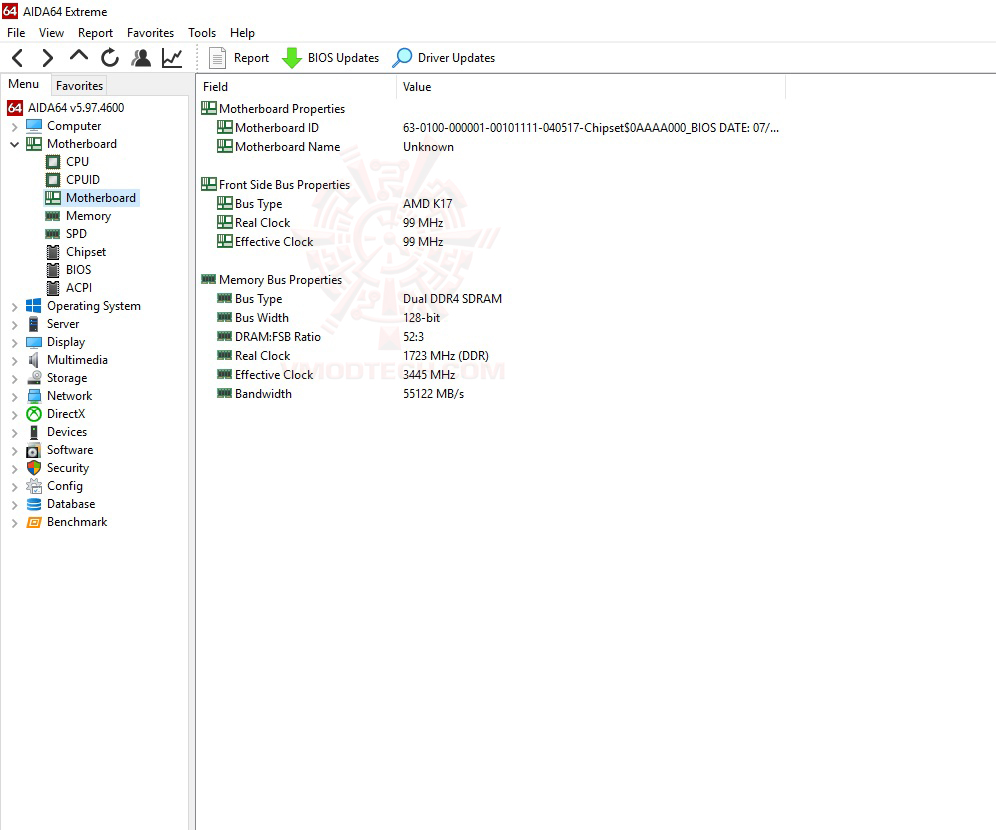Expand the Software tree node
996x830 pixels.
(15, 451)
